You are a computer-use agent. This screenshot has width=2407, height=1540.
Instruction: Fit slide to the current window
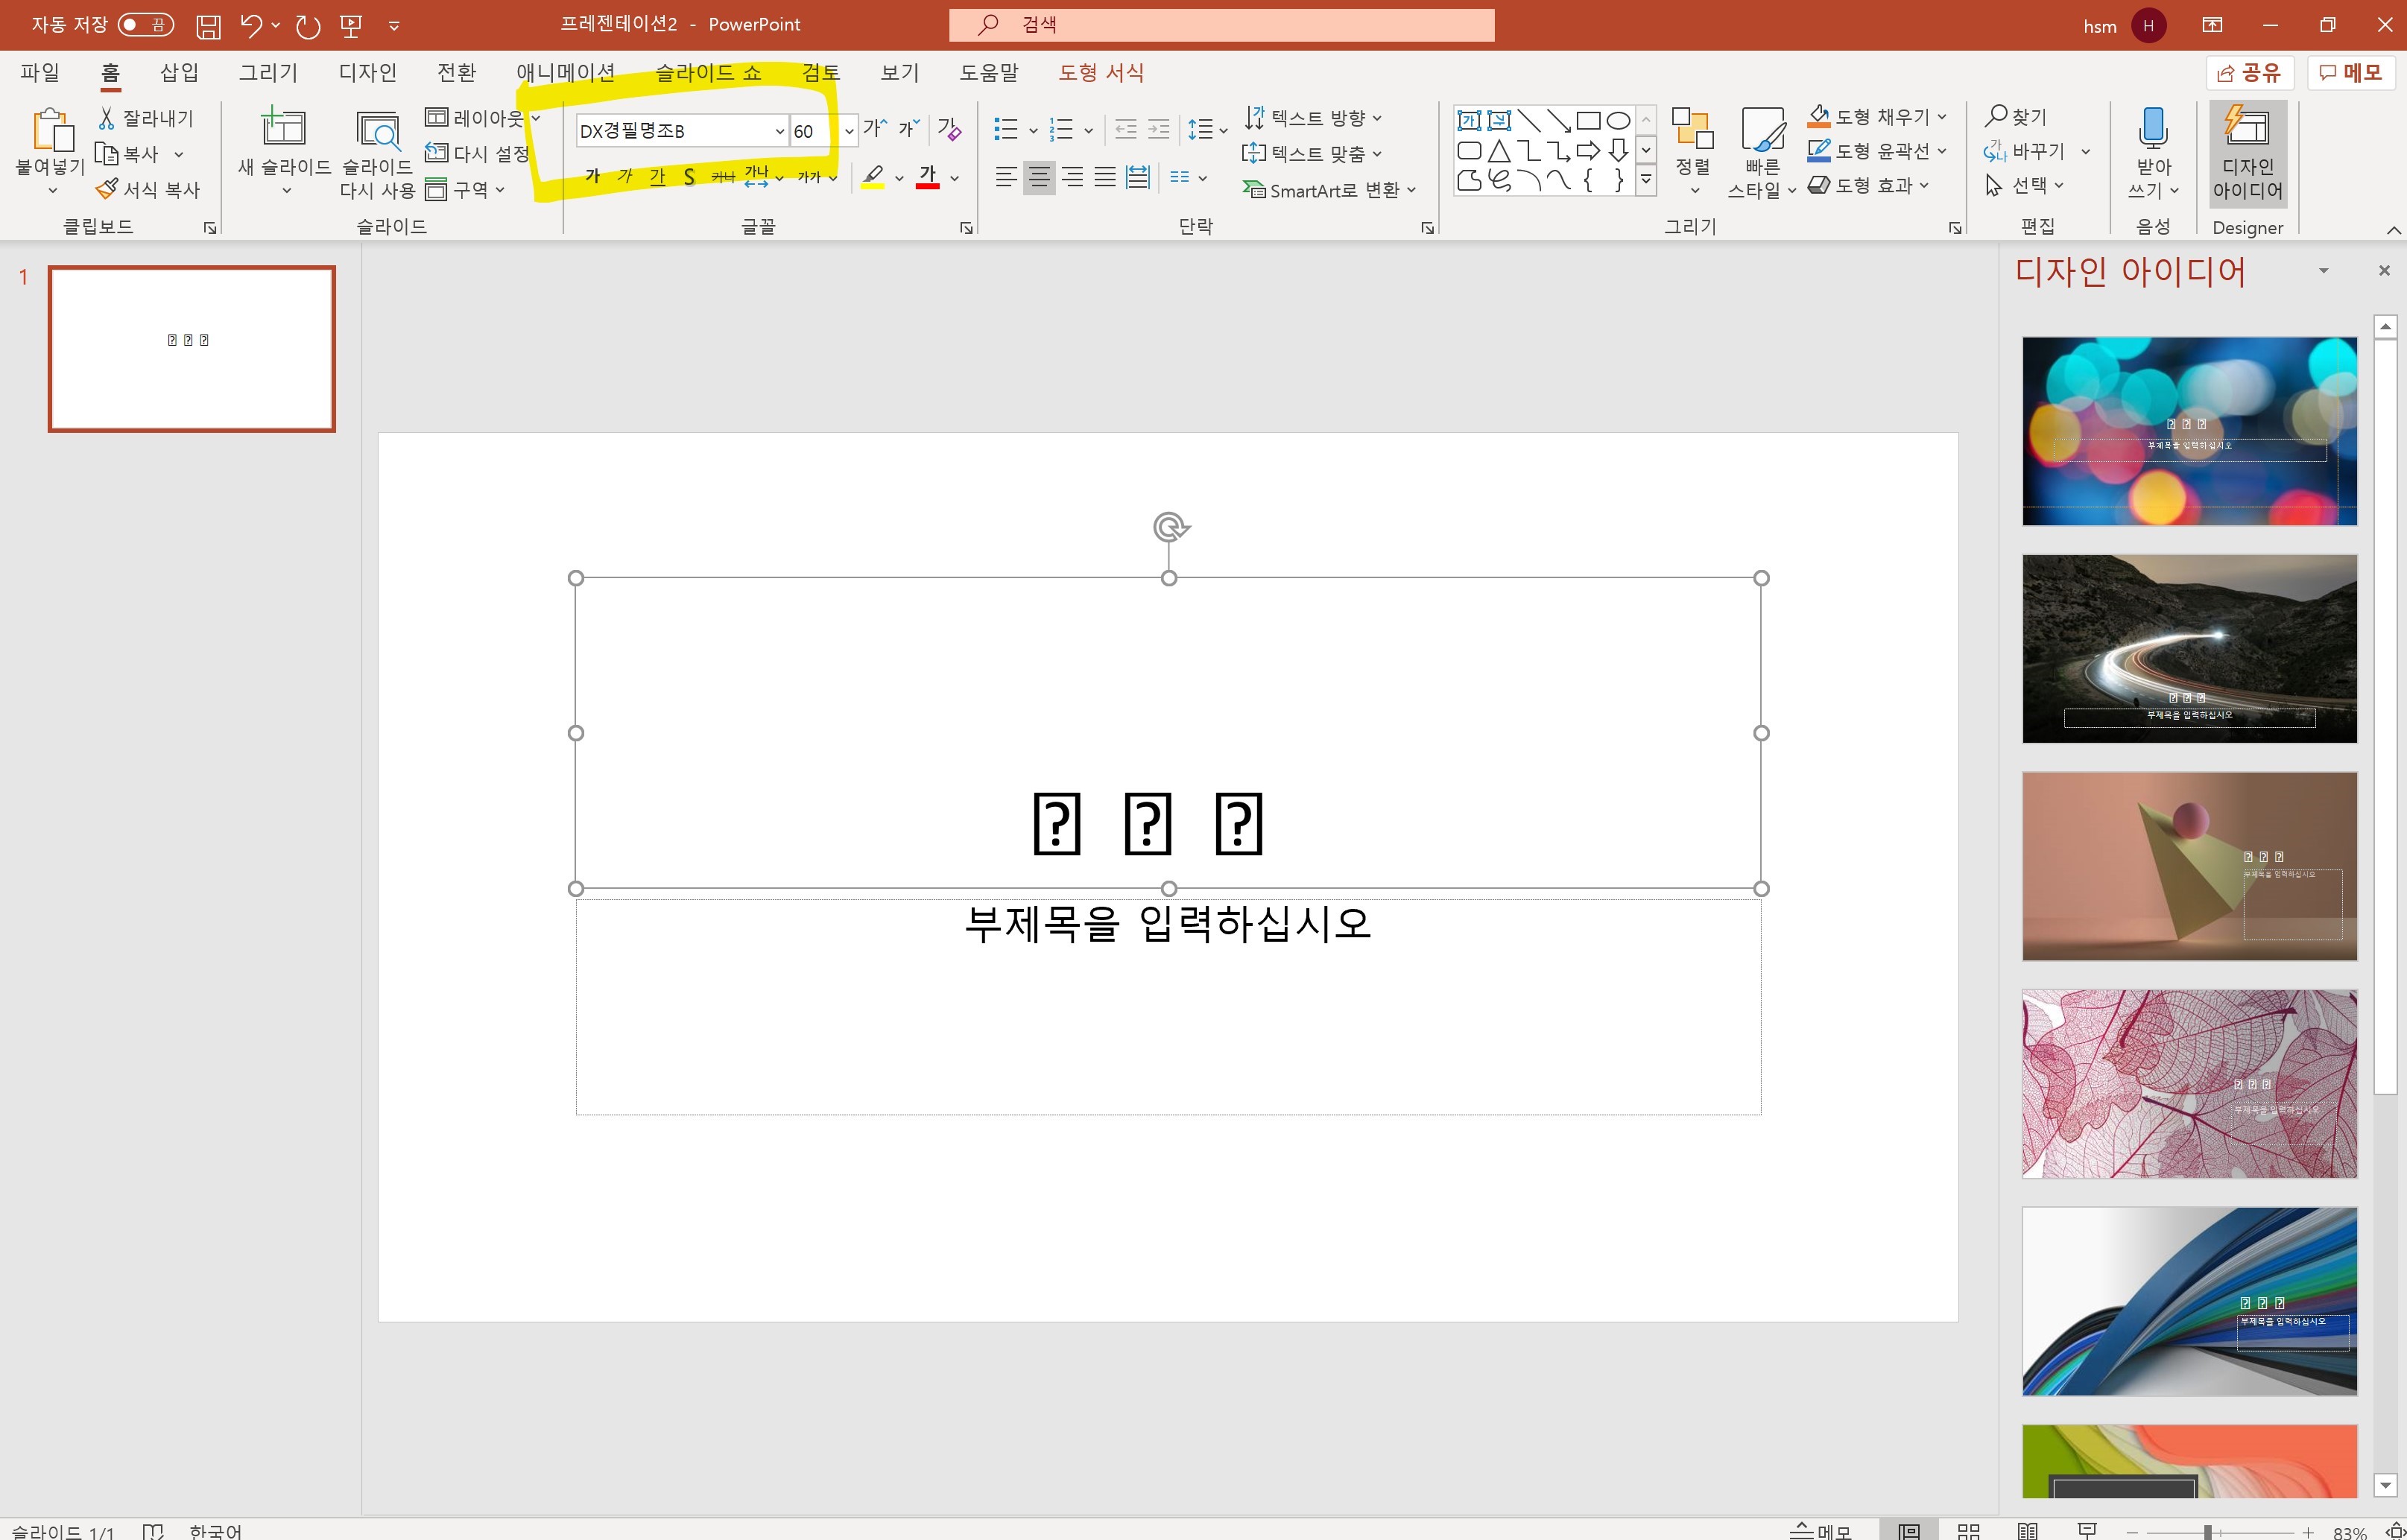point(2395,1532)
